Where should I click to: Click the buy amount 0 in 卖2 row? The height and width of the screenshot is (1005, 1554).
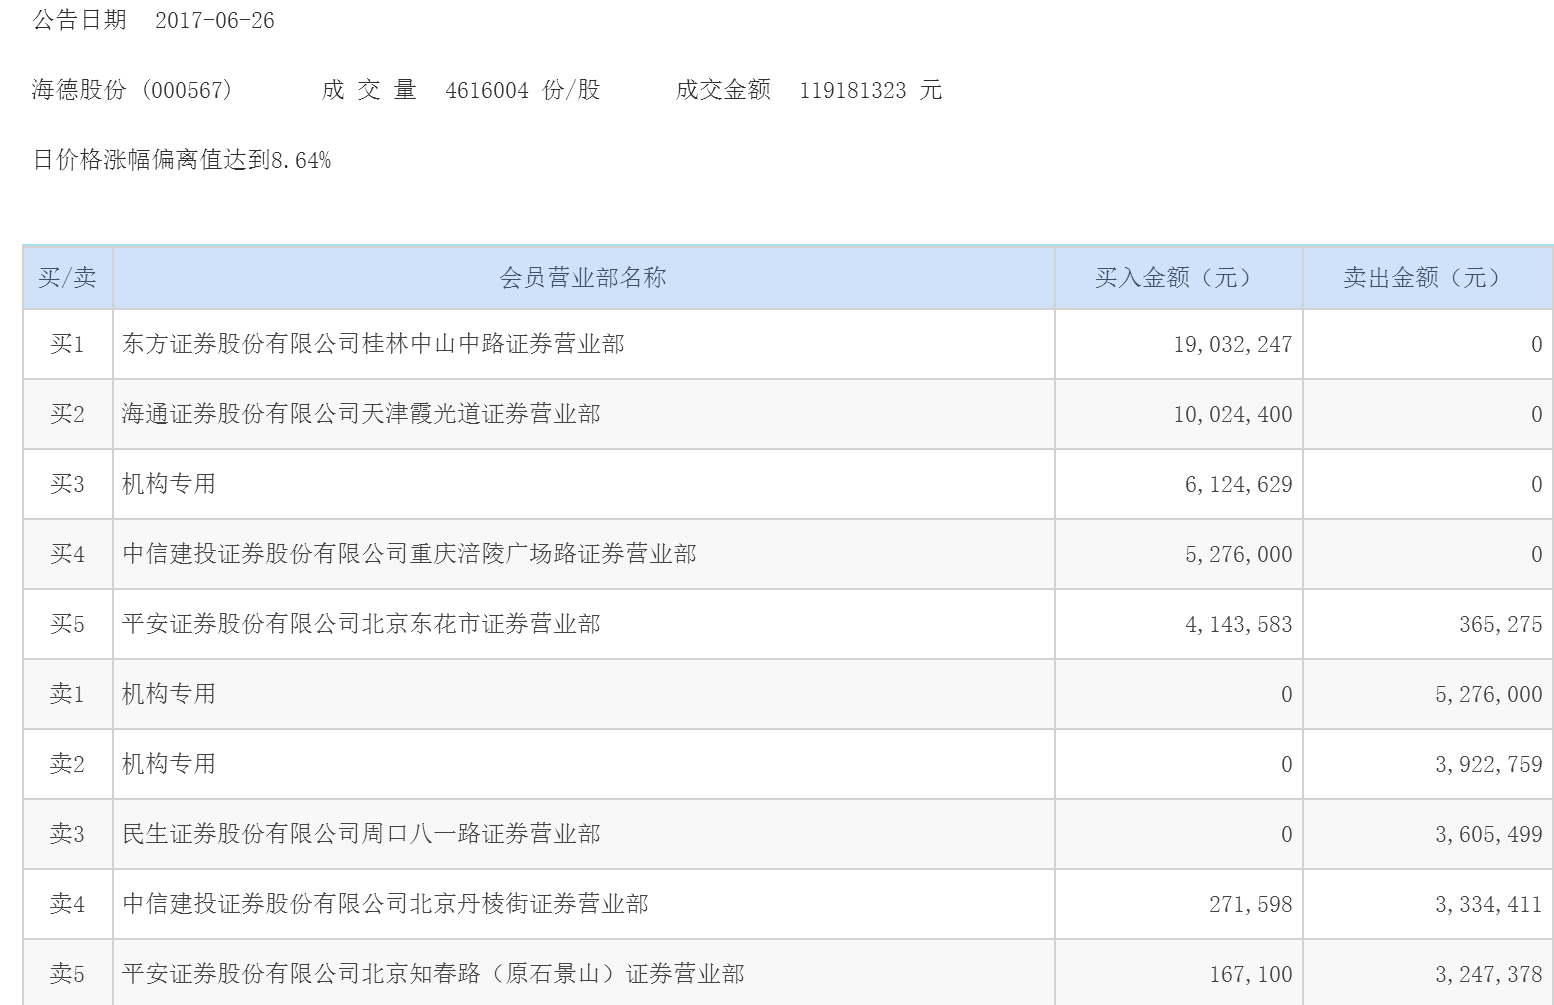(x=1287, y=765)
